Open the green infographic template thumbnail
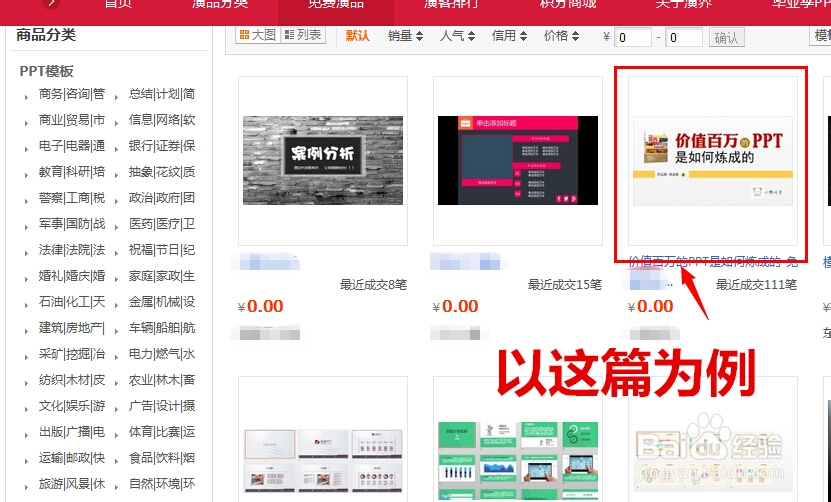Image resolution: width=831 pixels, height=502 pixels. [x=518, y=459]
